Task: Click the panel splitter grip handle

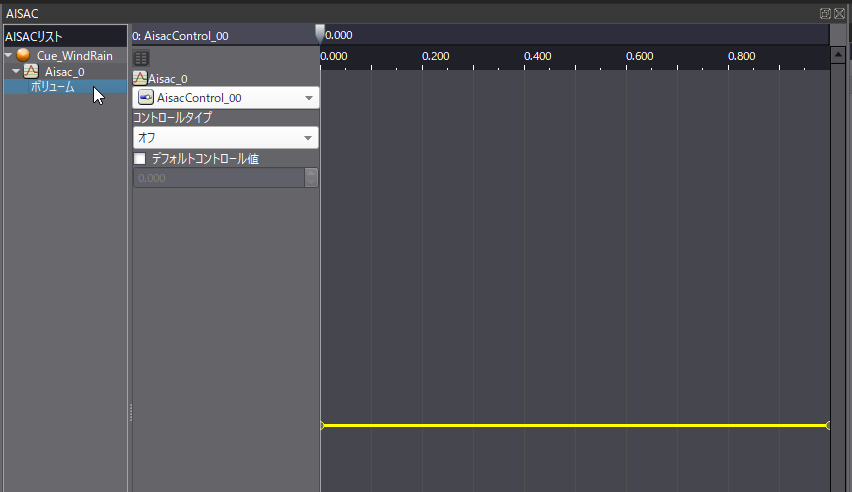Action: [131, 413]
